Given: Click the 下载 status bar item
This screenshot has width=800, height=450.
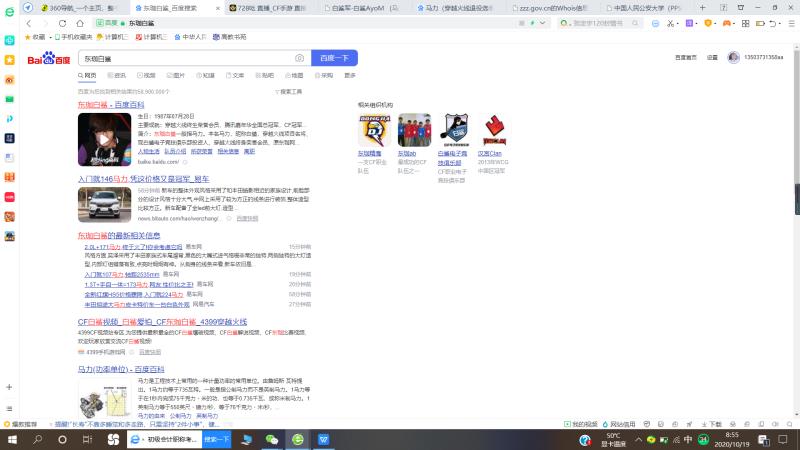Looking at the screenshot, I should click(x=712, y=424).
